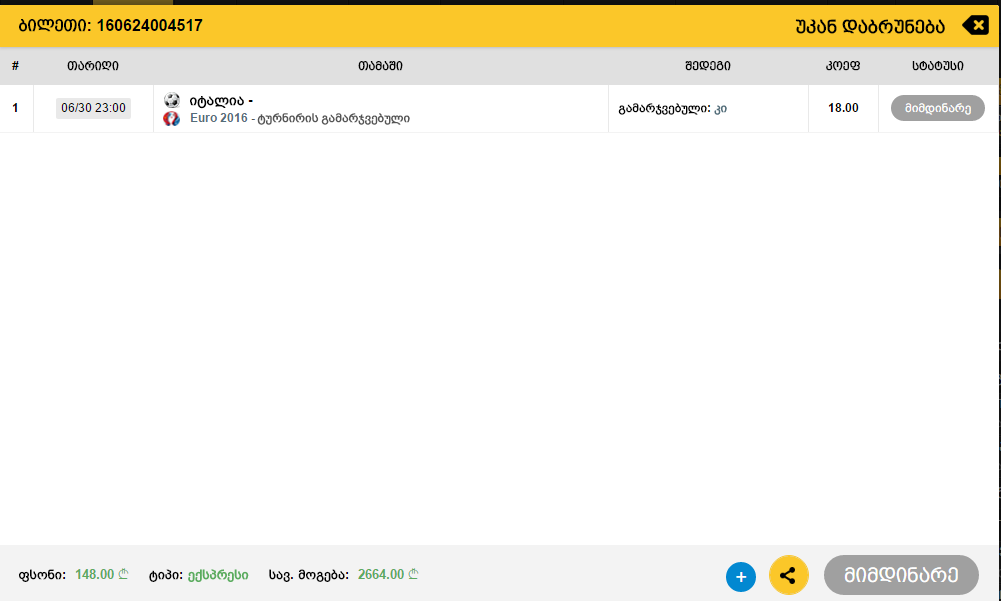Click row number 1 cell
1001x601 pixels.
[15, 108]
